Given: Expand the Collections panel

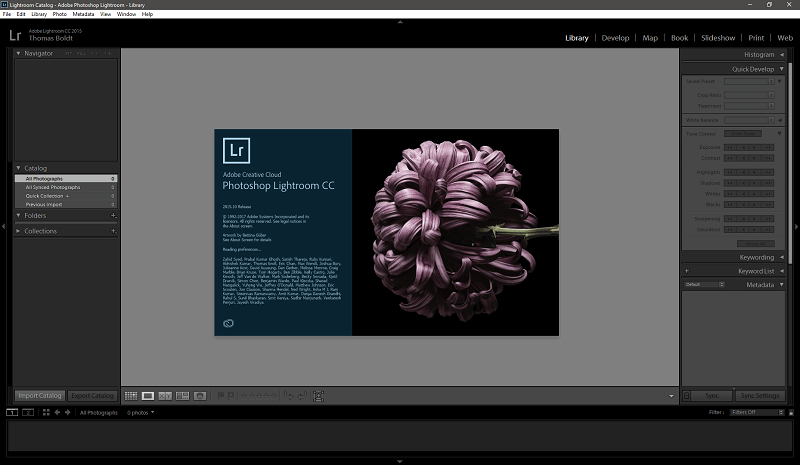Looking at the screenshot, I should (18, 231).
